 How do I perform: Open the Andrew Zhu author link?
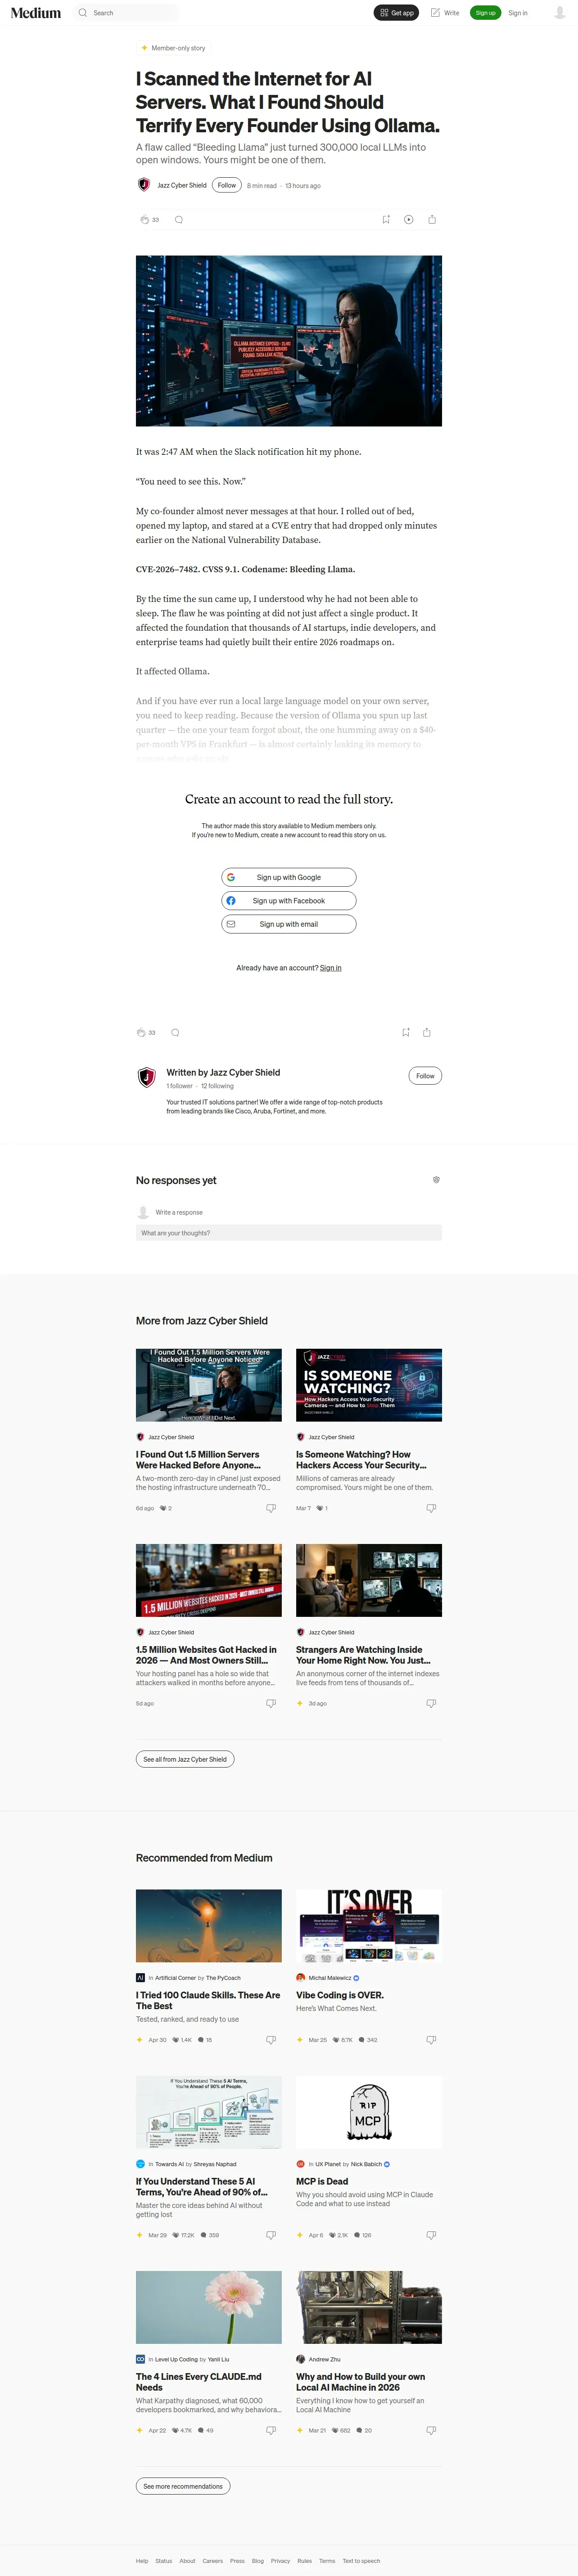(x=325, y=2359)
